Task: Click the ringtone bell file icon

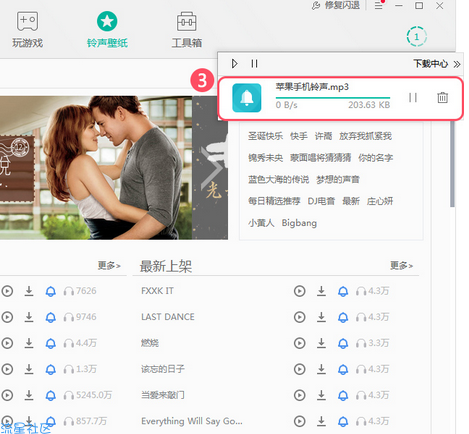Action: [247, 98]
